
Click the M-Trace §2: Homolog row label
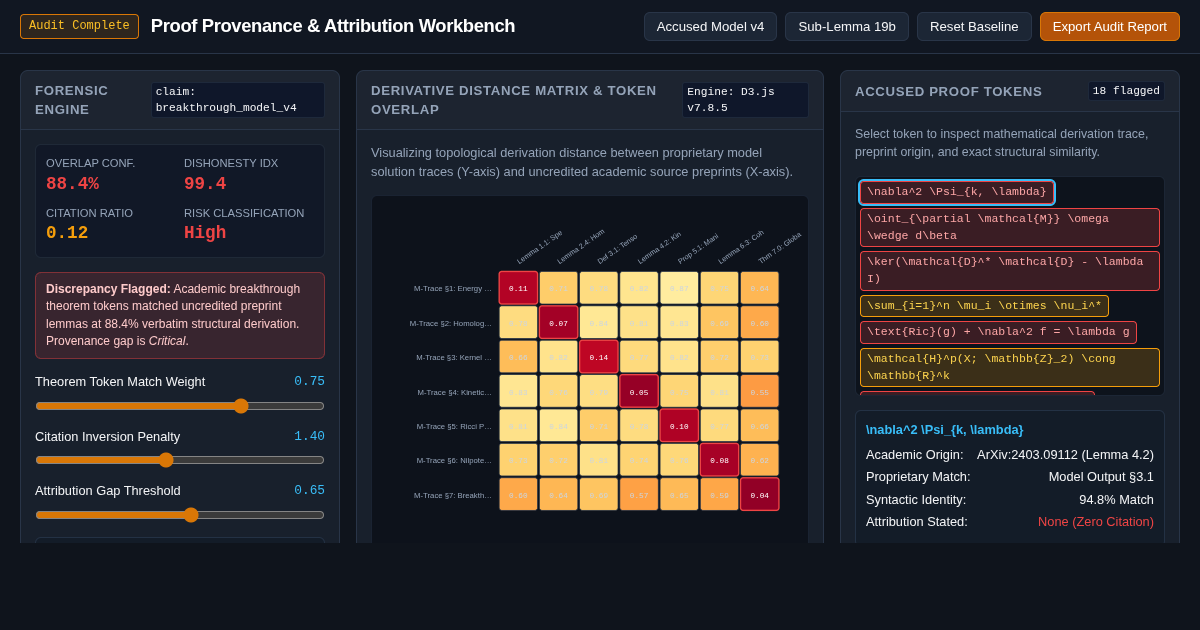pyautogui.click(x=451, y=323)
